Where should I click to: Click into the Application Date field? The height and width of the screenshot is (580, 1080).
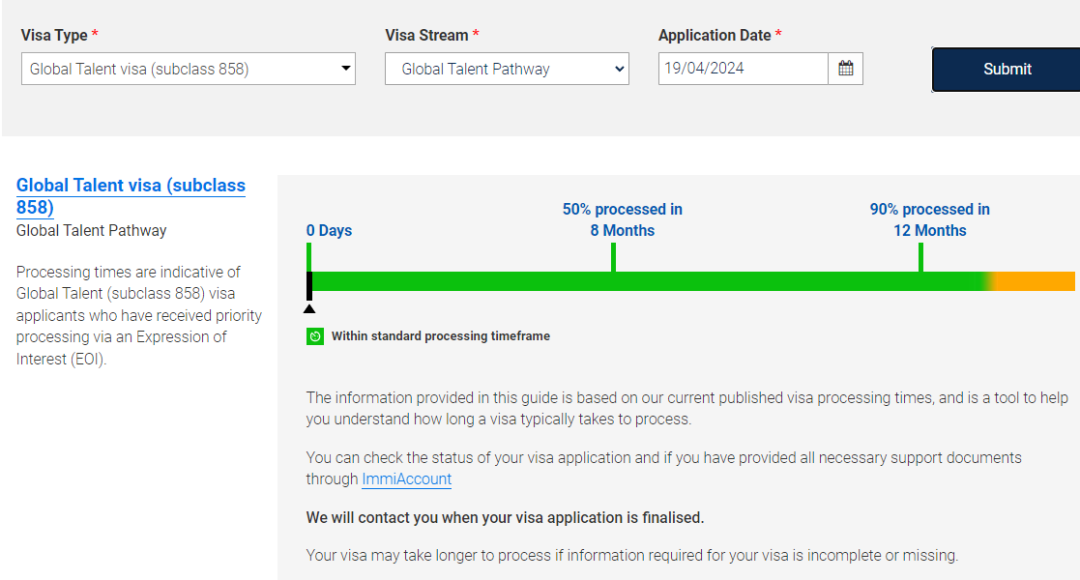[743, 69]
